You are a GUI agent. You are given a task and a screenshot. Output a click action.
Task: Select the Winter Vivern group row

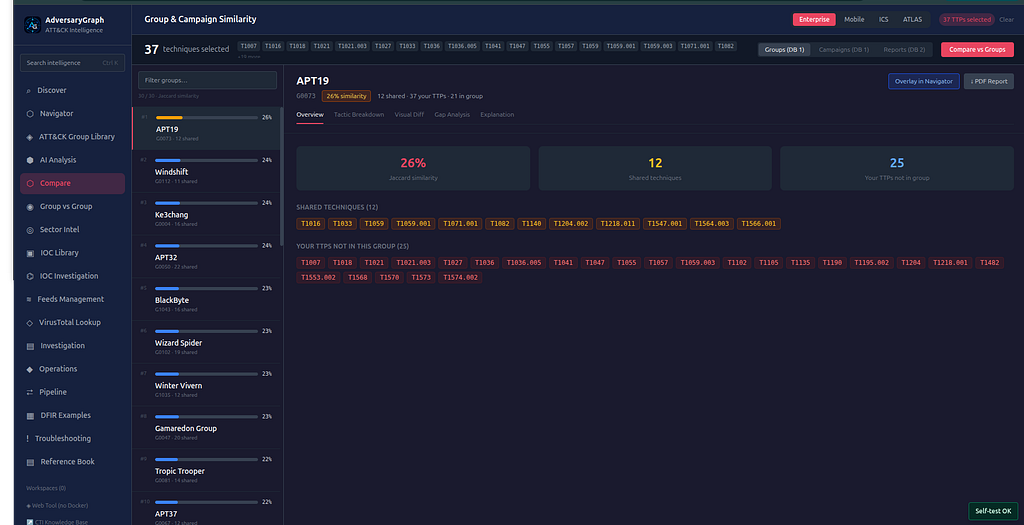[x=206, y=385]
